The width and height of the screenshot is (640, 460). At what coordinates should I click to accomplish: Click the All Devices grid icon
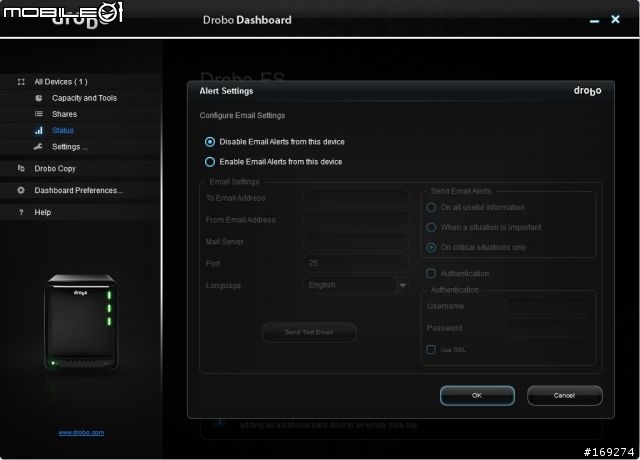coord(21,82)
